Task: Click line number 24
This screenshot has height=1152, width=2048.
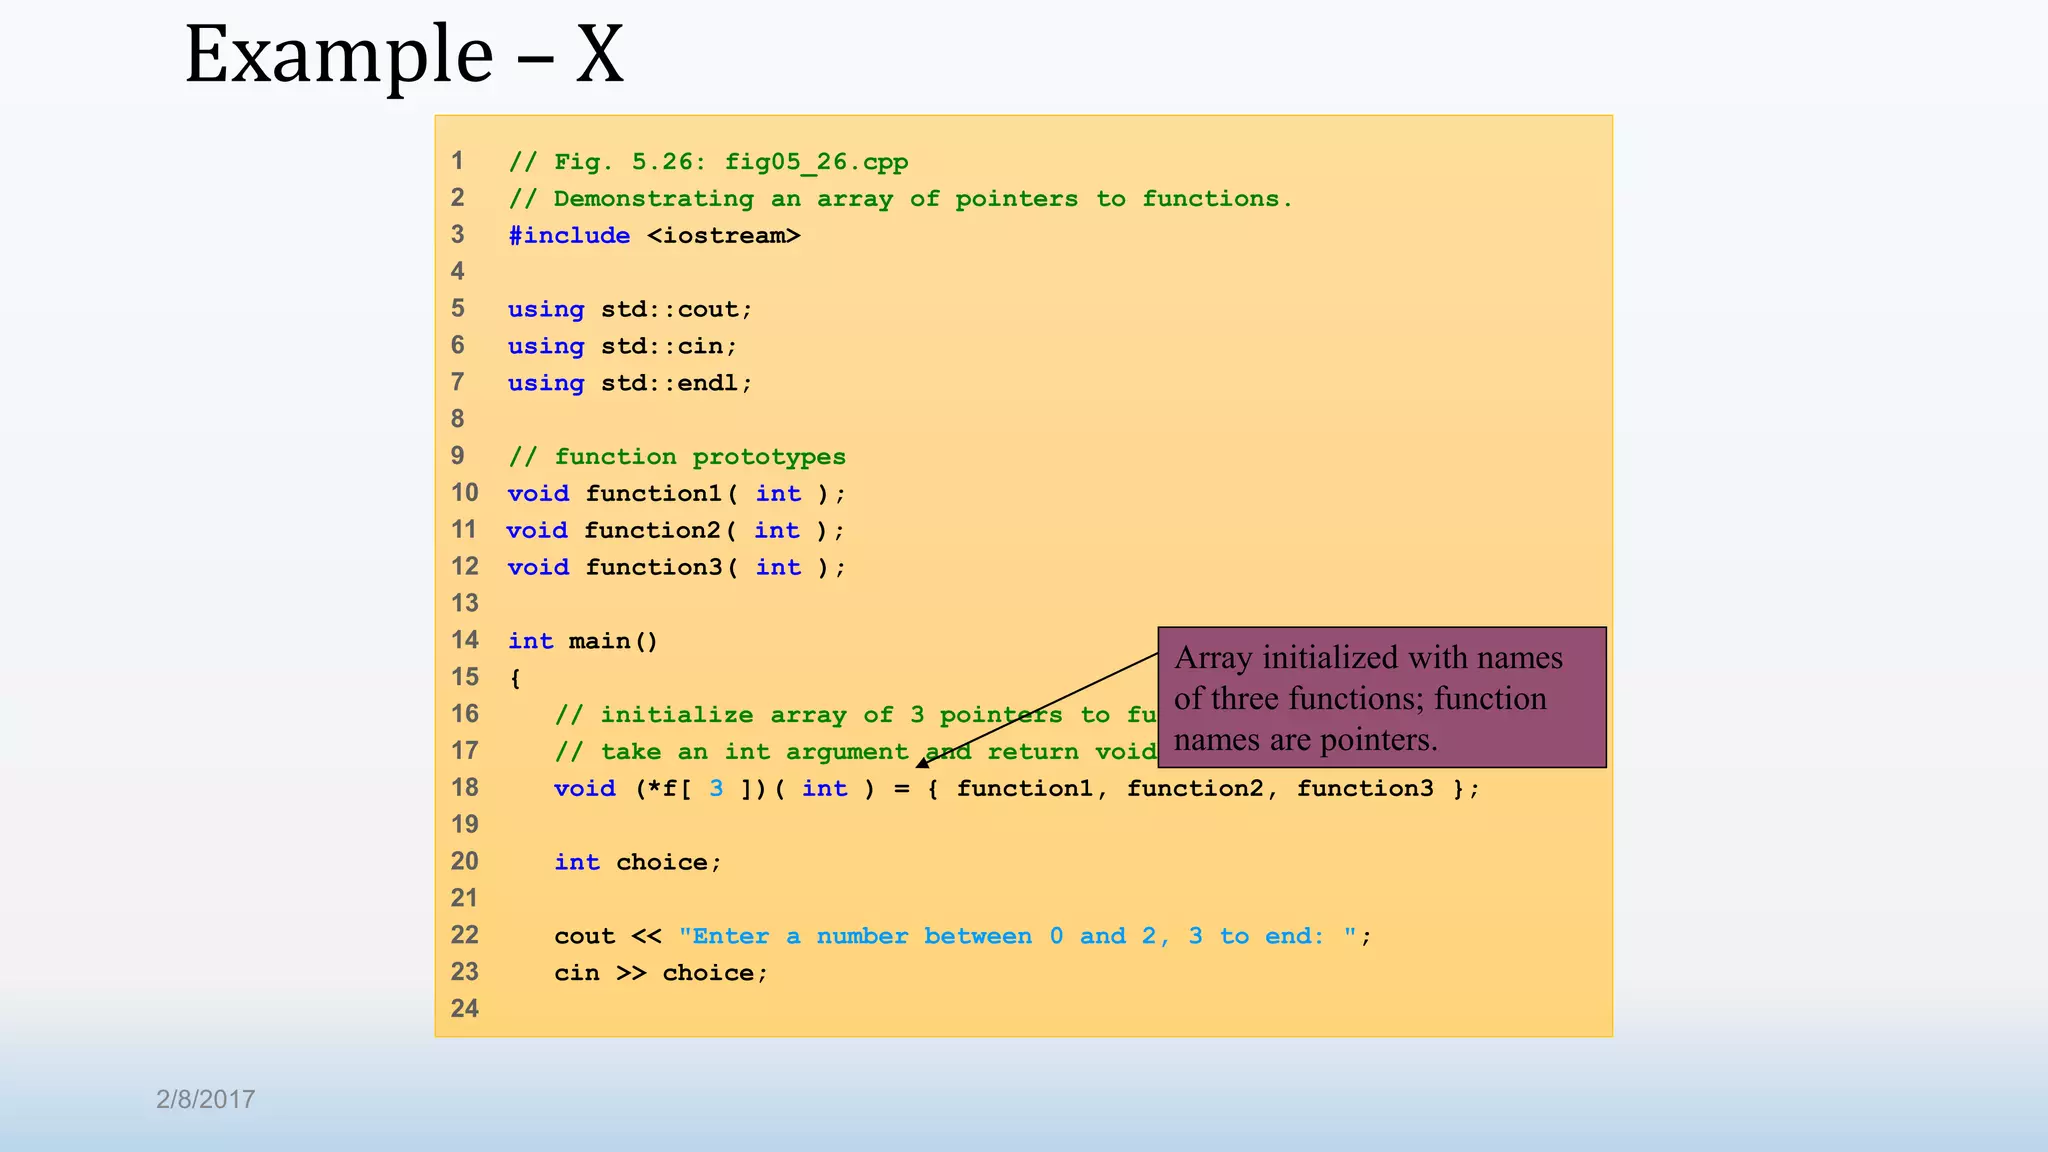Action: coord(465,1009)
